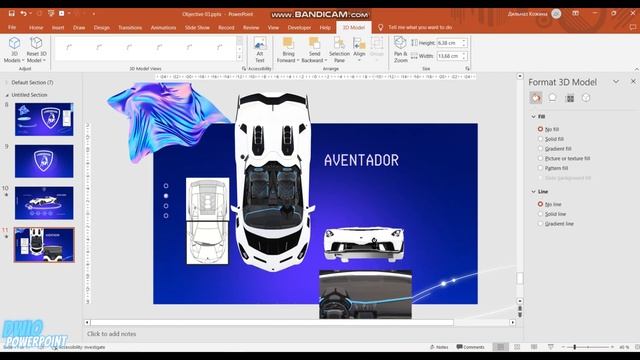Screen dimensions: 640x360
Task: Click the Fit slide to window icon
Action: point(637,347)
